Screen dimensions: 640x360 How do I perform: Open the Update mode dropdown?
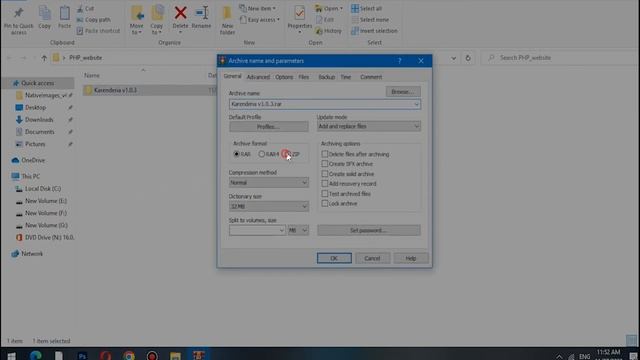pyautogui.click(x=369, y=127)
